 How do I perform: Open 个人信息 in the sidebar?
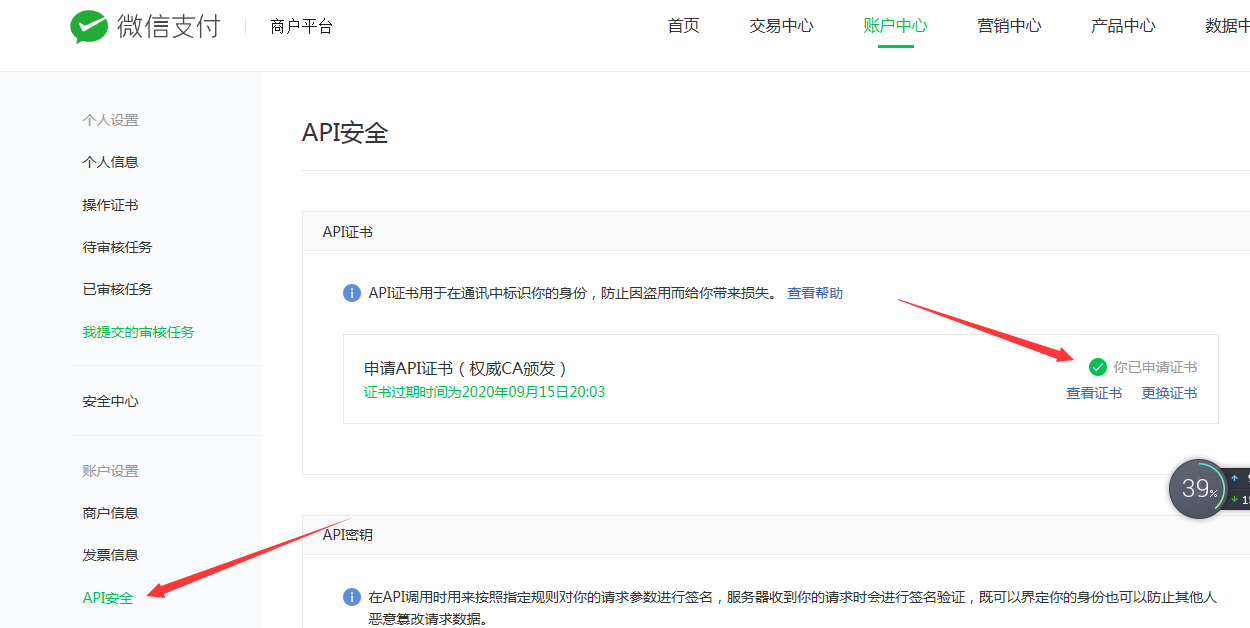[x=110, y=162]
